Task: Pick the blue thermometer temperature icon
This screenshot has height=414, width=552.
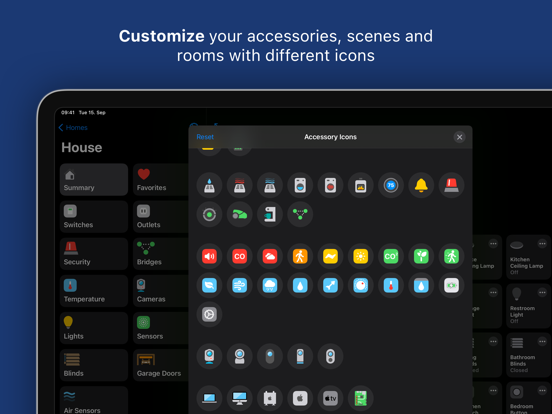Action: click(x=391, y=286)
